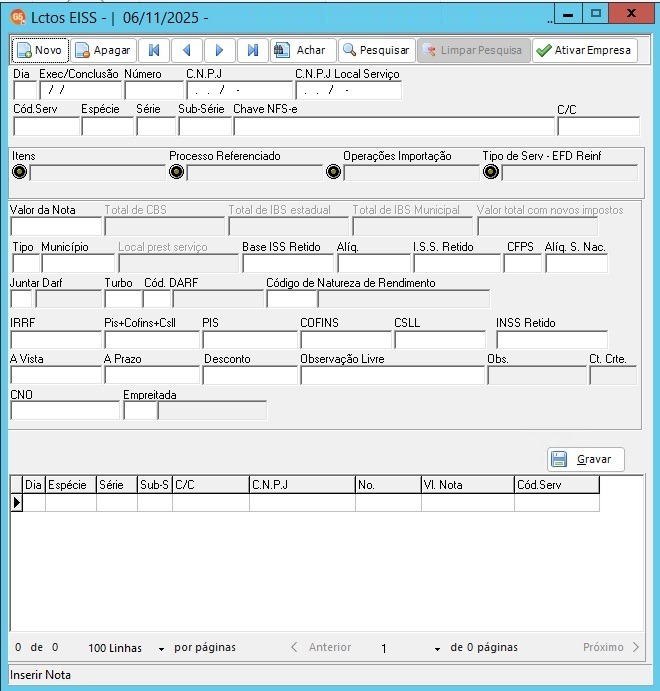Click the Cód. DARF input field
Image resolution: width=660 pixels, height=691 pixels.
157,299
